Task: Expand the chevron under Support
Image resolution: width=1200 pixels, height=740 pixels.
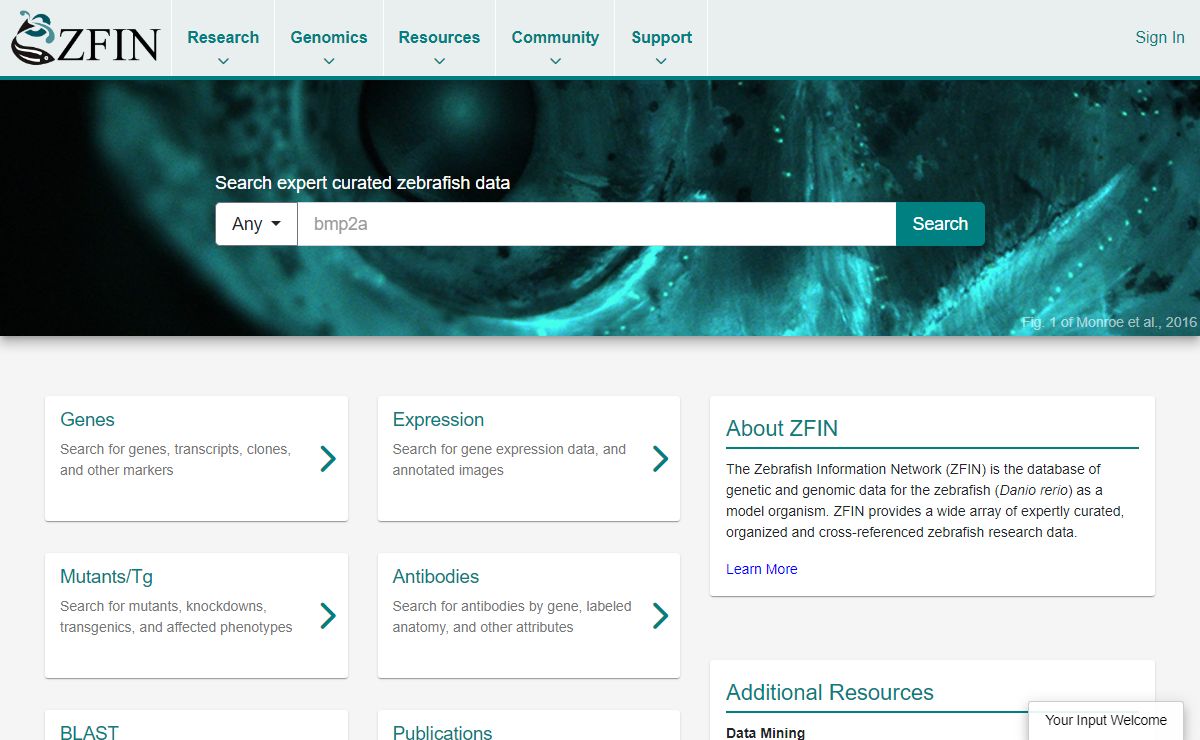Action: [x=661, y=61]
